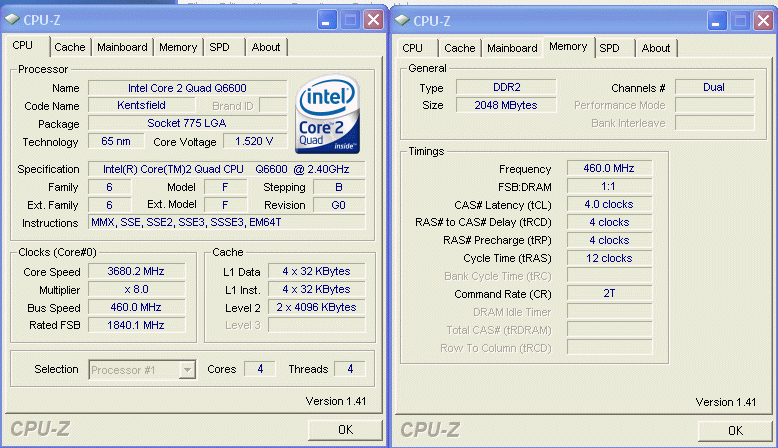Click the Core Speed value 3680.2 MHz

[136, 271]
